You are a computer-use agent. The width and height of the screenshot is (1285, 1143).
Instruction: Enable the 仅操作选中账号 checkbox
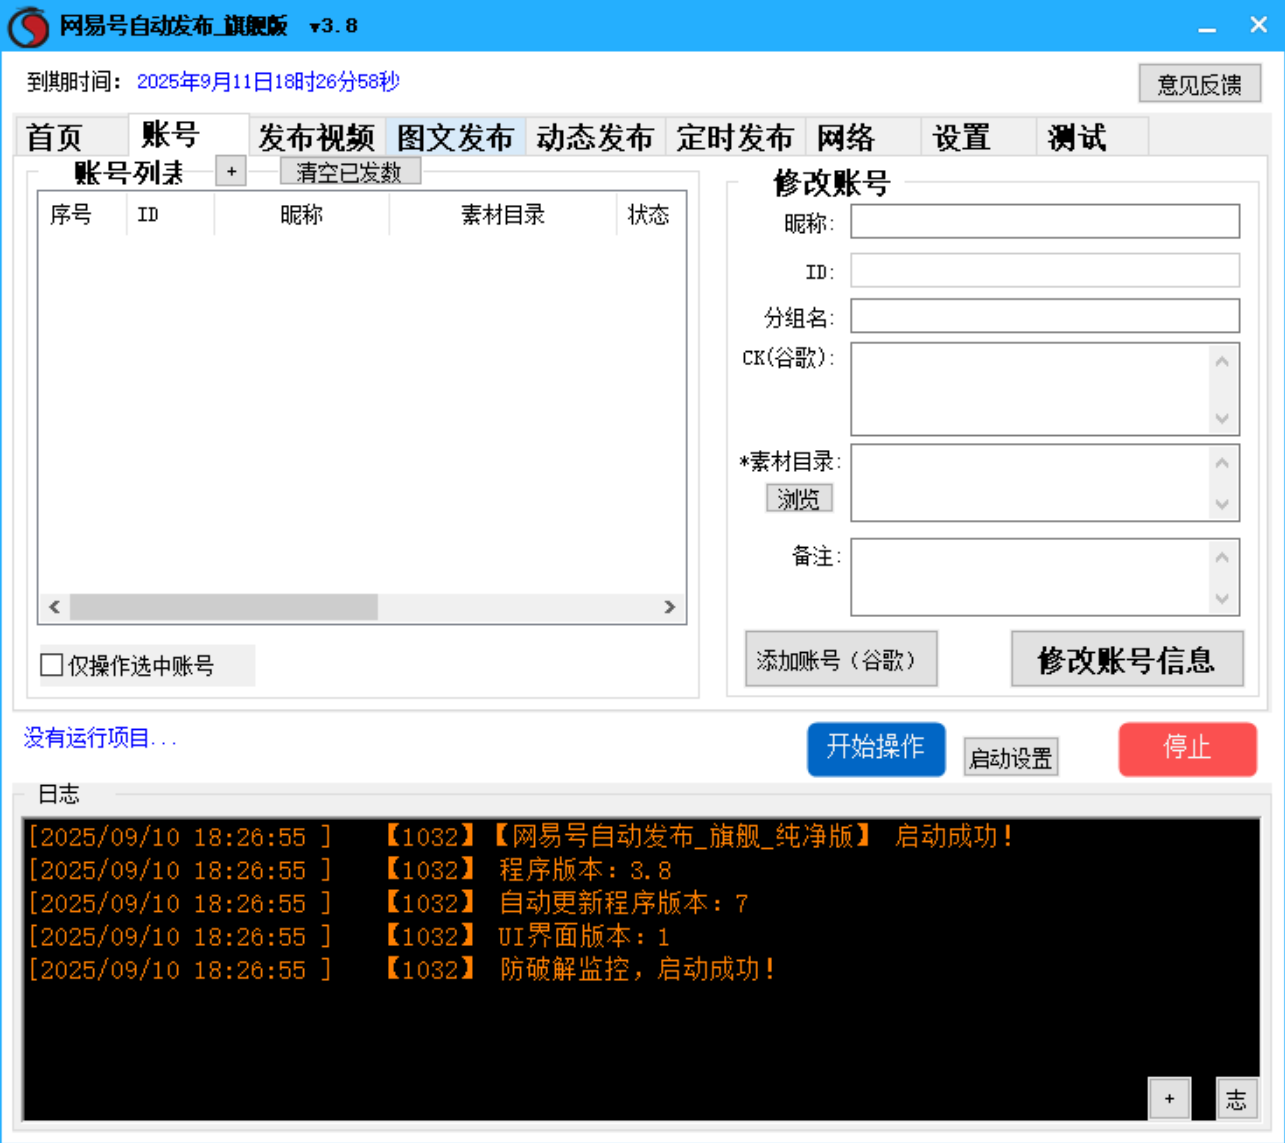tap(49, 664)
